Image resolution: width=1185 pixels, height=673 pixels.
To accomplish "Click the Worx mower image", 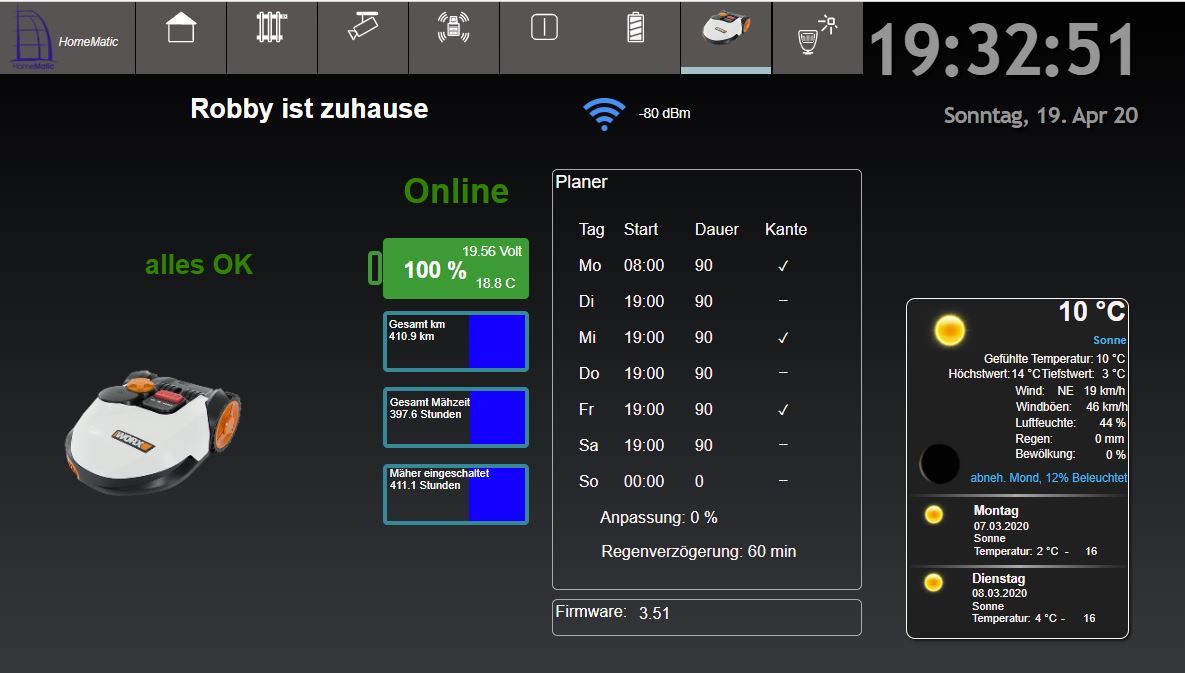I will [x=153, y=432].
